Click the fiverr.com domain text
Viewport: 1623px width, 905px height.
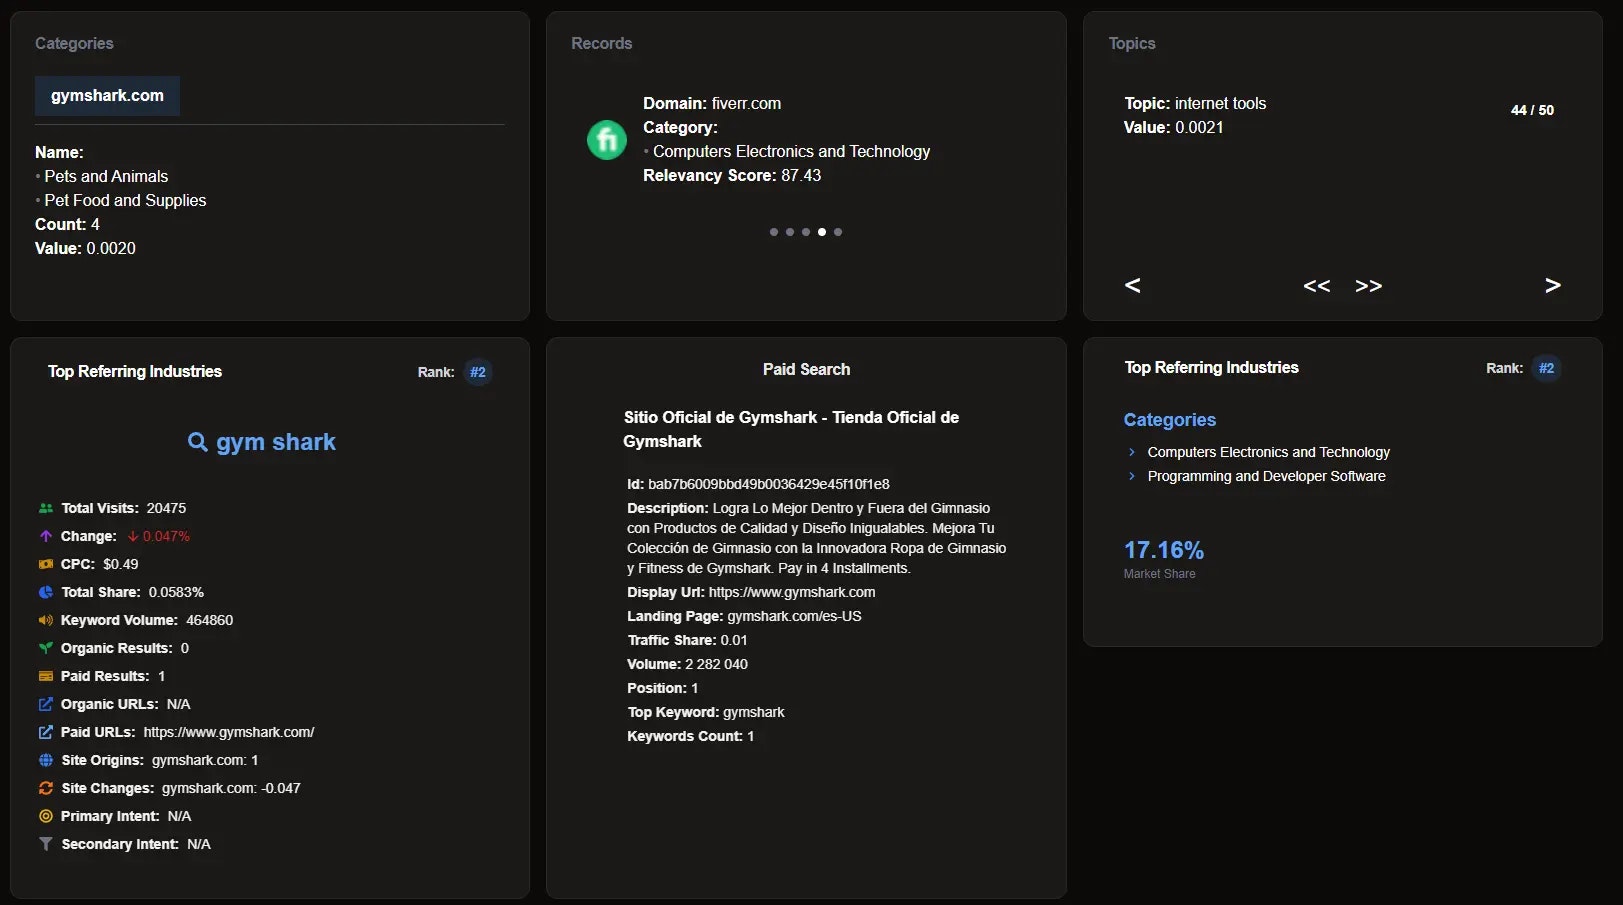[x=746, y=103]
